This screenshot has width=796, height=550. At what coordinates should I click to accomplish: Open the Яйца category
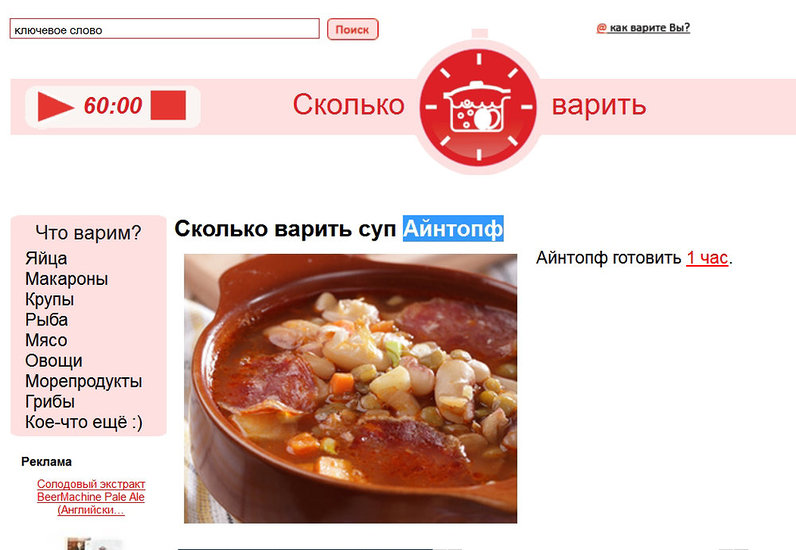point(46,258)
